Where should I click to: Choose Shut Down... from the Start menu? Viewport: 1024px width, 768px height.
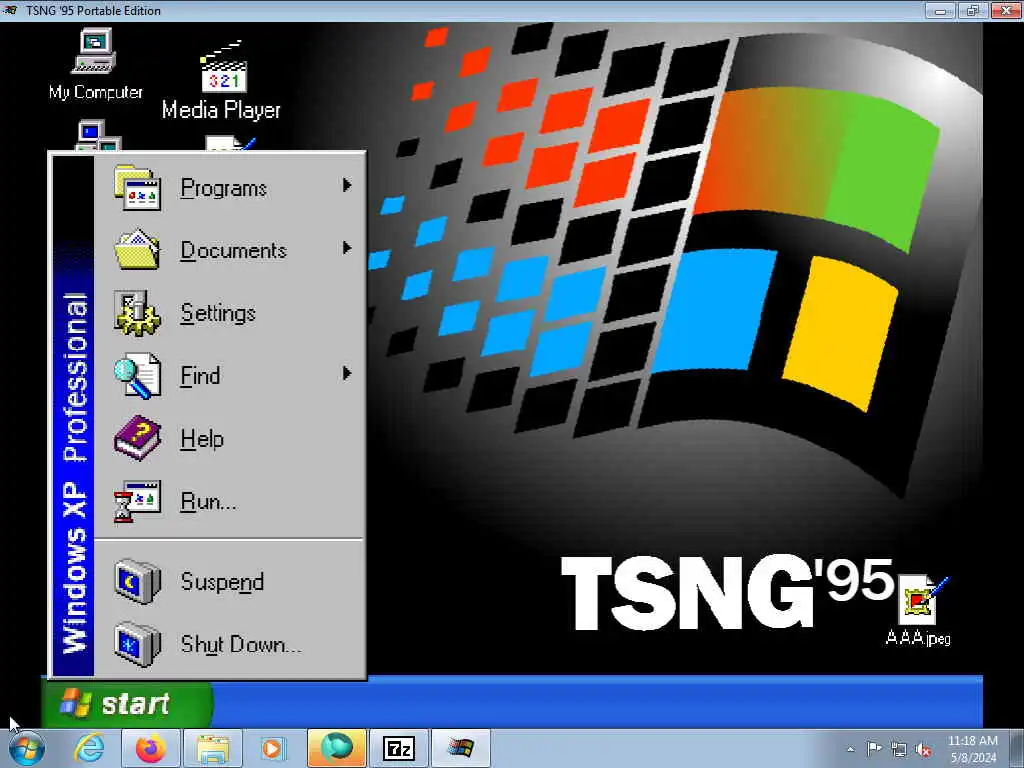[x=229, y=644]
